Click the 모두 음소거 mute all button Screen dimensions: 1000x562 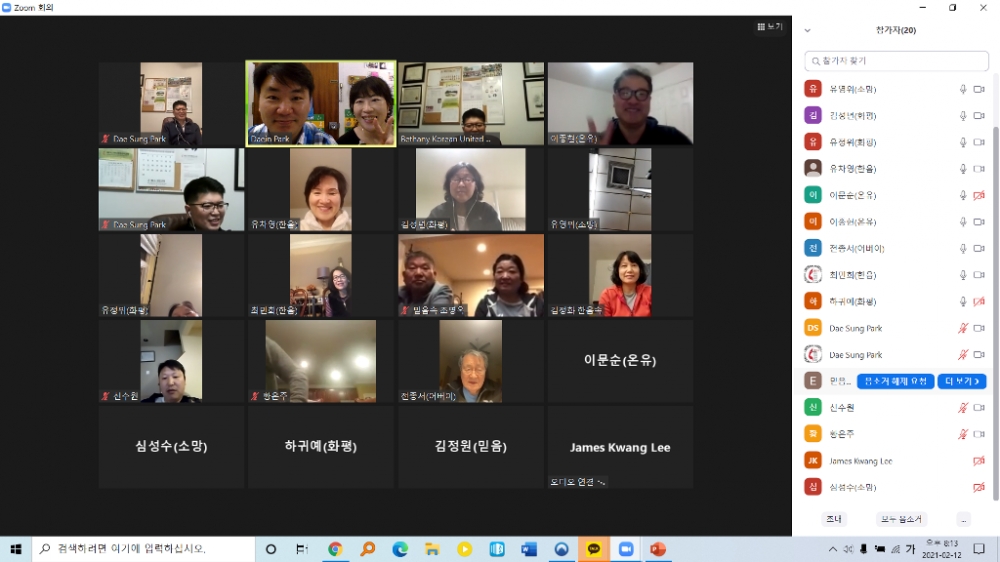tap(901, 520)
